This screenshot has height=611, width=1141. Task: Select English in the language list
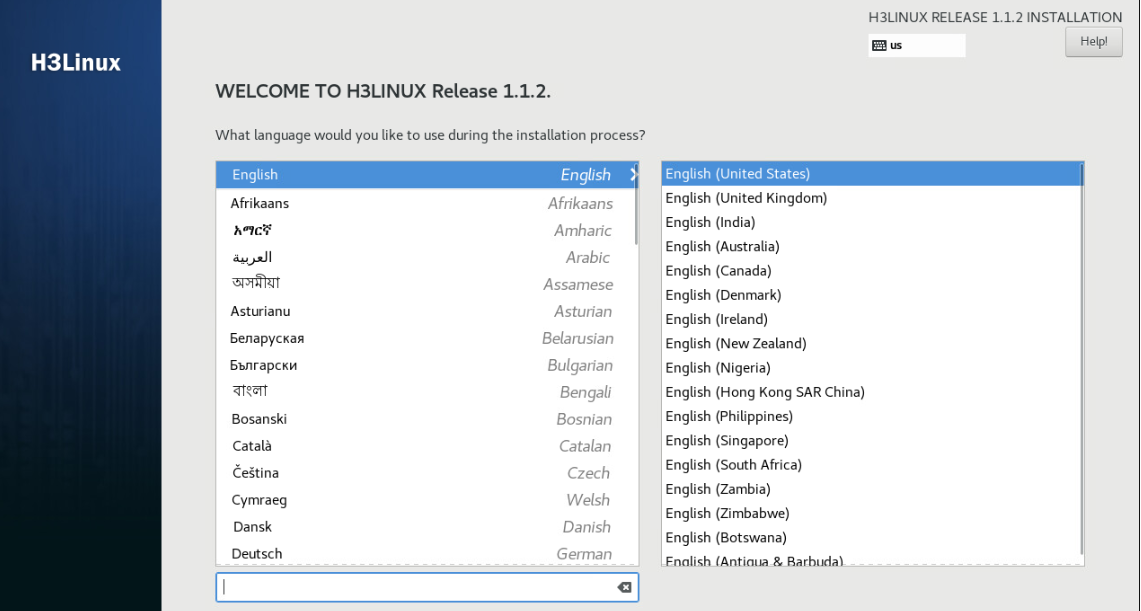click(427, 175)
